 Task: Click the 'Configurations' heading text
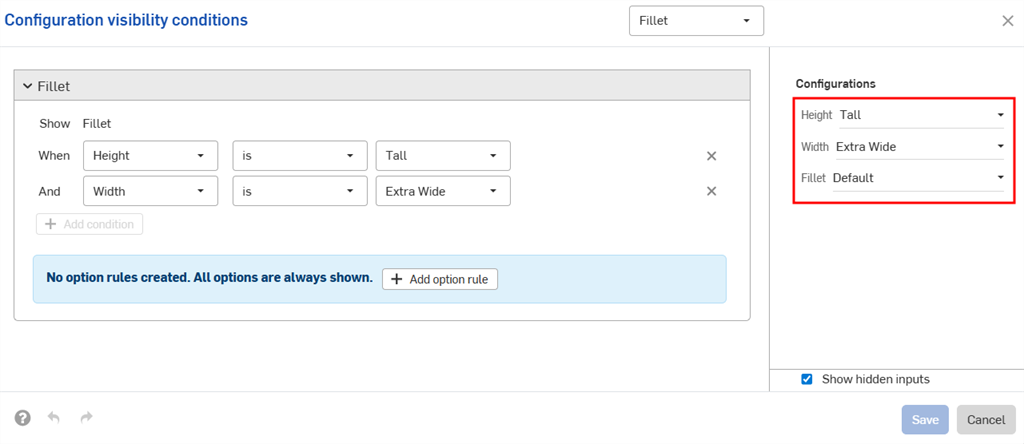pyautogui.click(x=835, y=84)
